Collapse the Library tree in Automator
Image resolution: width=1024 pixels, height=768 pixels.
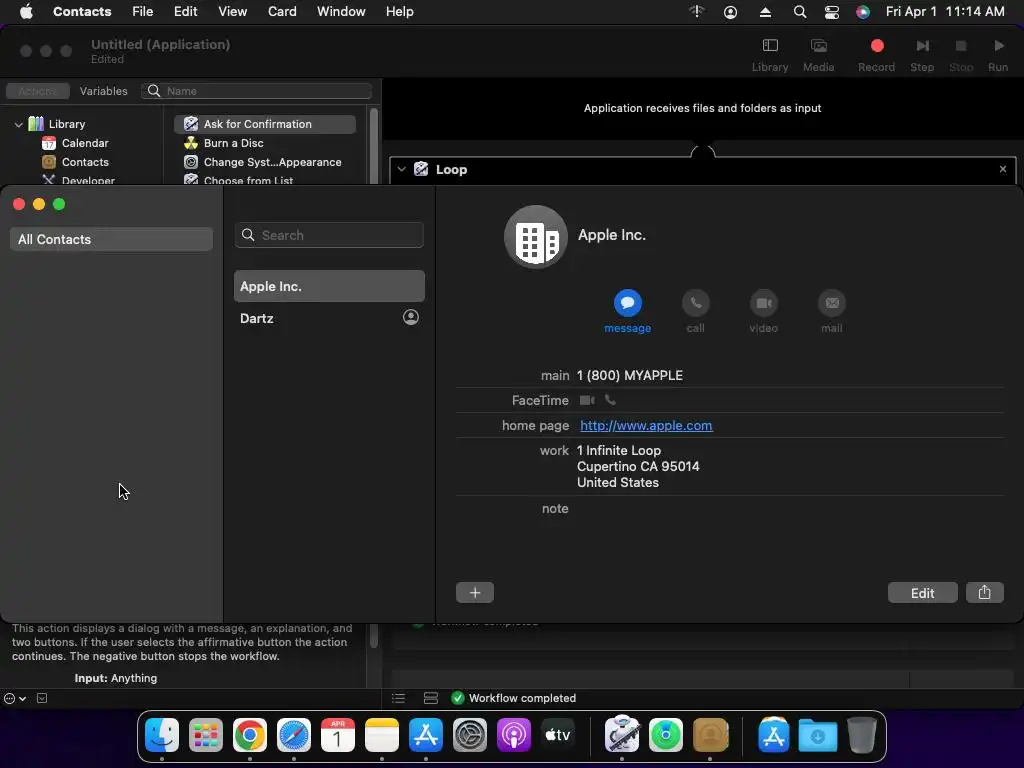pyautogui.click(x=18, y=124)
